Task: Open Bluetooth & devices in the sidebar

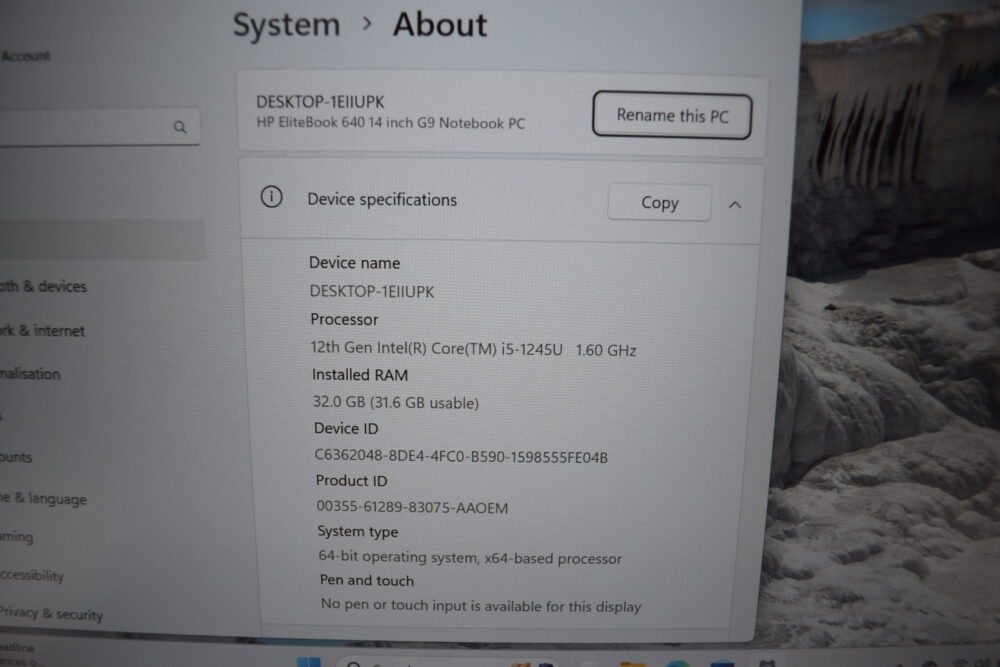Action: pyautogui.click(x=43, y=286)
